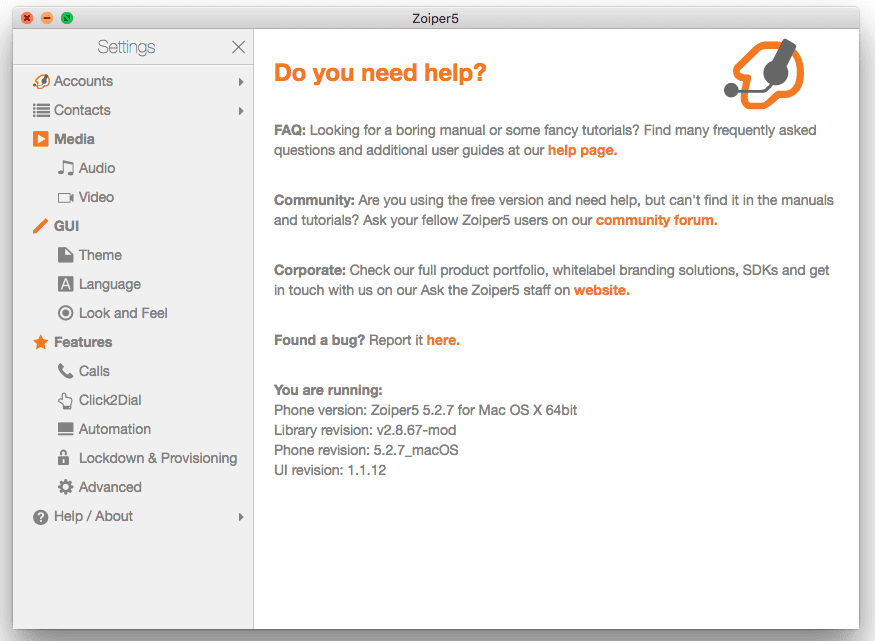Image resolution: width=875 pixels, height=641 pixels.
Task: Open Calls settings entry
Action: pos(94,371)
